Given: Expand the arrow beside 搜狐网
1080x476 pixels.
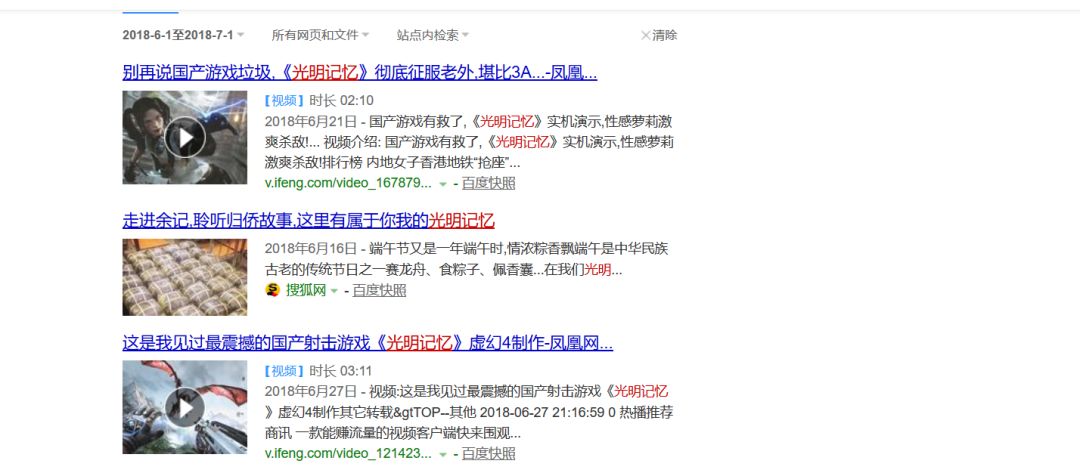Looking at the screenshot, I should 334,291.
